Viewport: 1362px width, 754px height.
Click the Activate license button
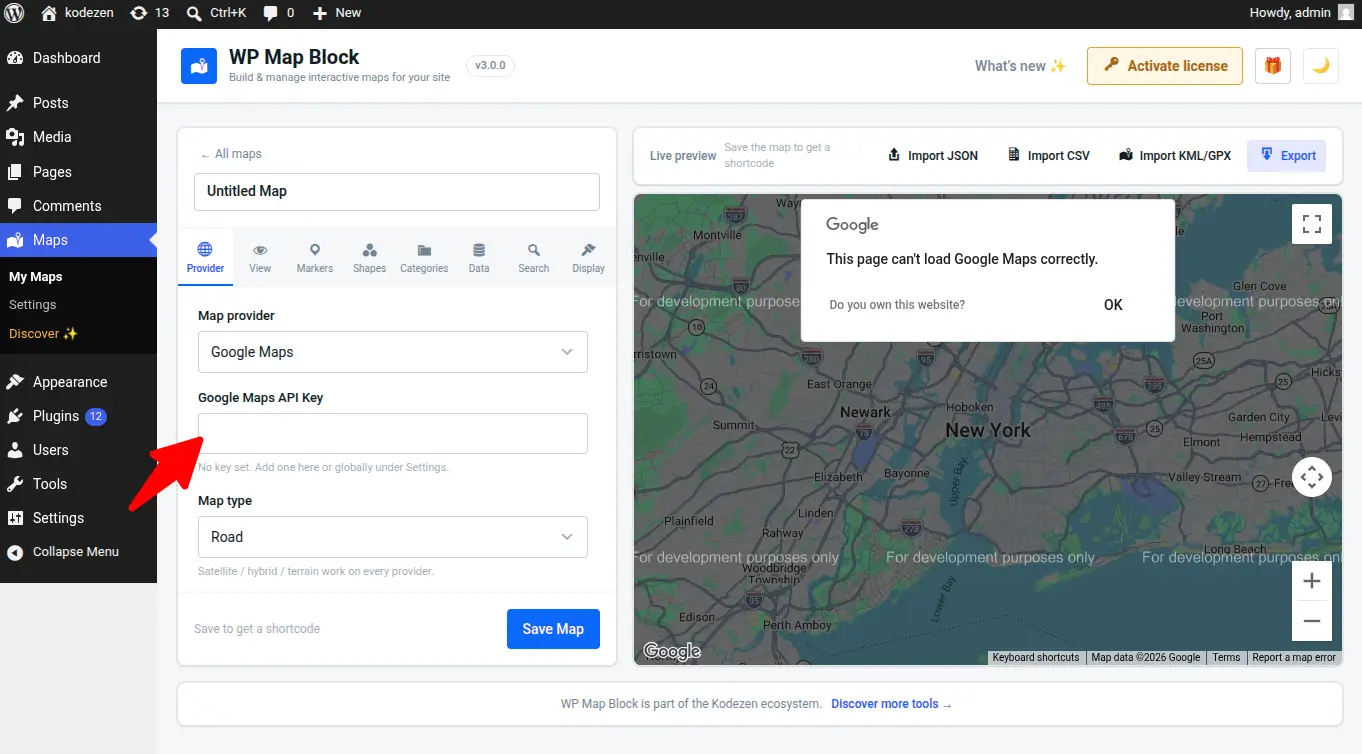point(1165,66)
